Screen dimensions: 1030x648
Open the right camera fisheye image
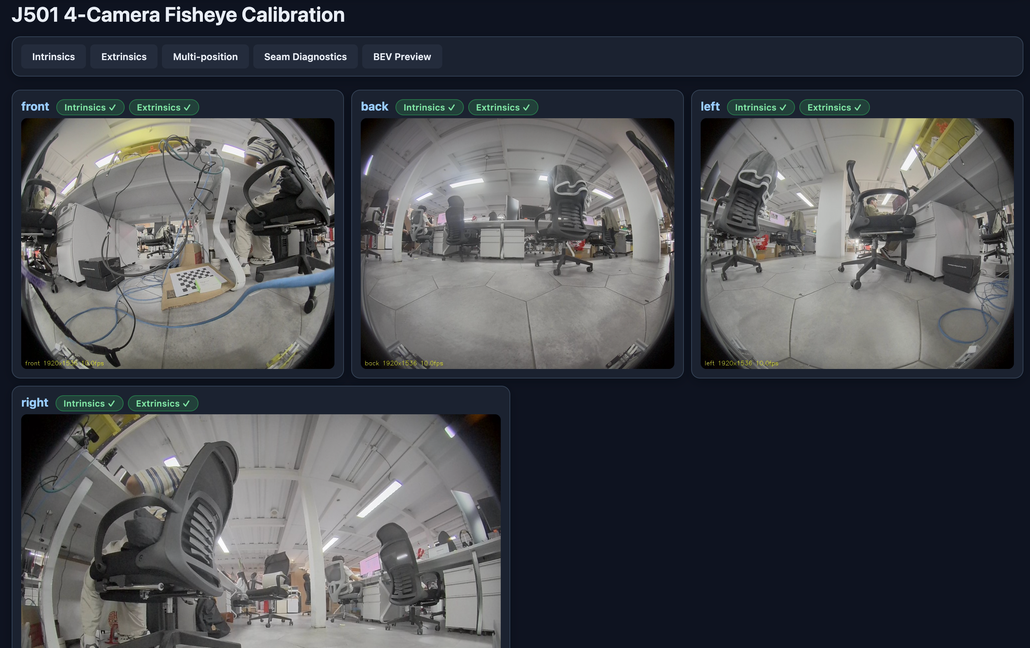tap(261, 531)
